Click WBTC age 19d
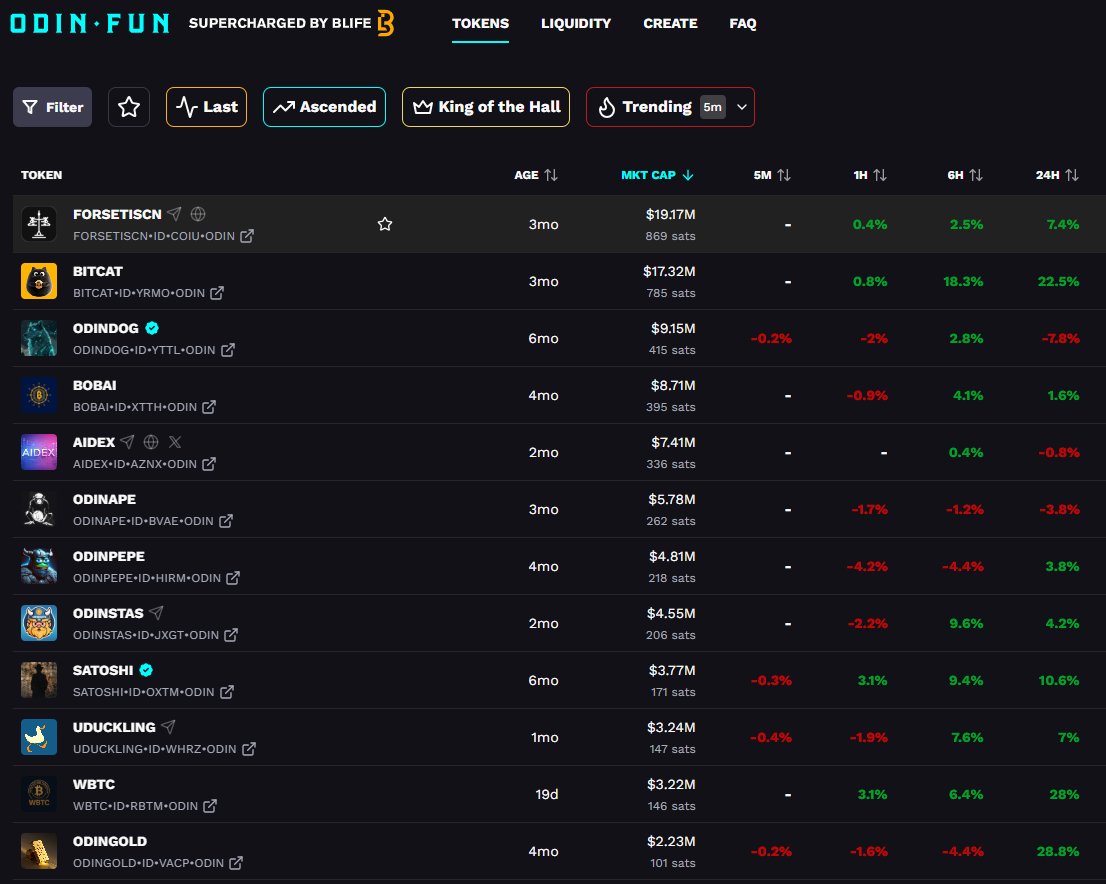This screenshot has width=1106, height=884. point(547,794)
